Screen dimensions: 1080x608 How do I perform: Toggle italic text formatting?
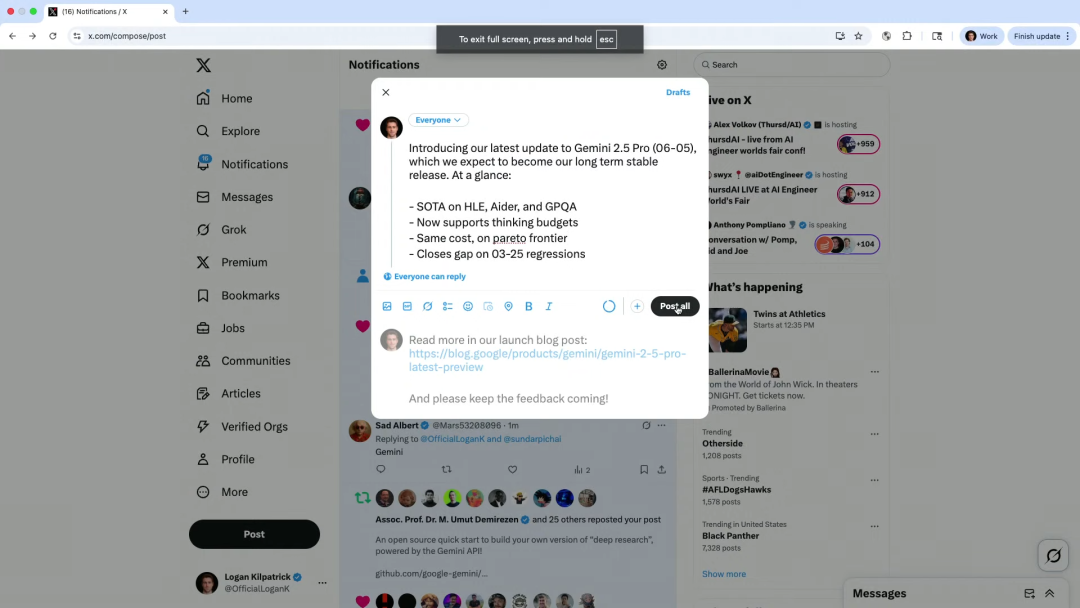tap(549, 306)
